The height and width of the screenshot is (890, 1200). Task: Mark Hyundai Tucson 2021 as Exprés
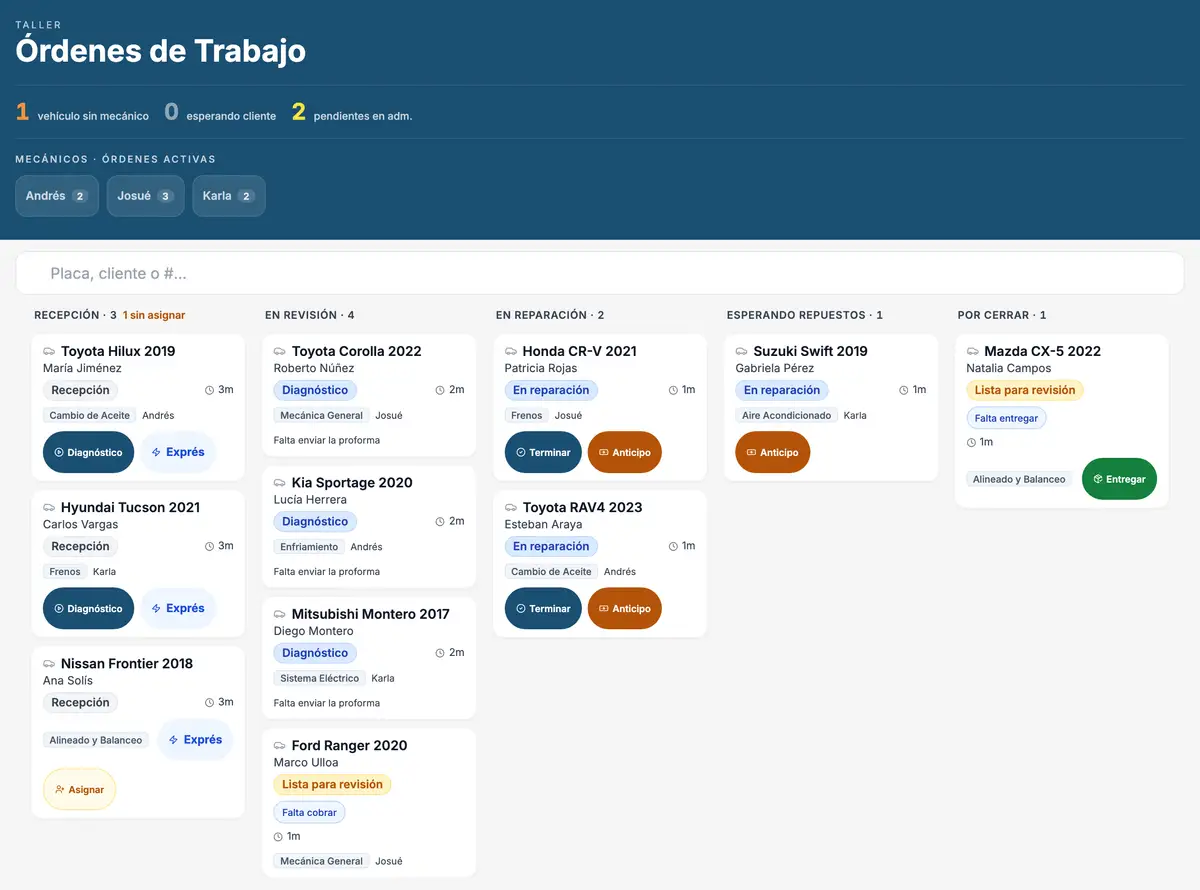click(178, 608)
